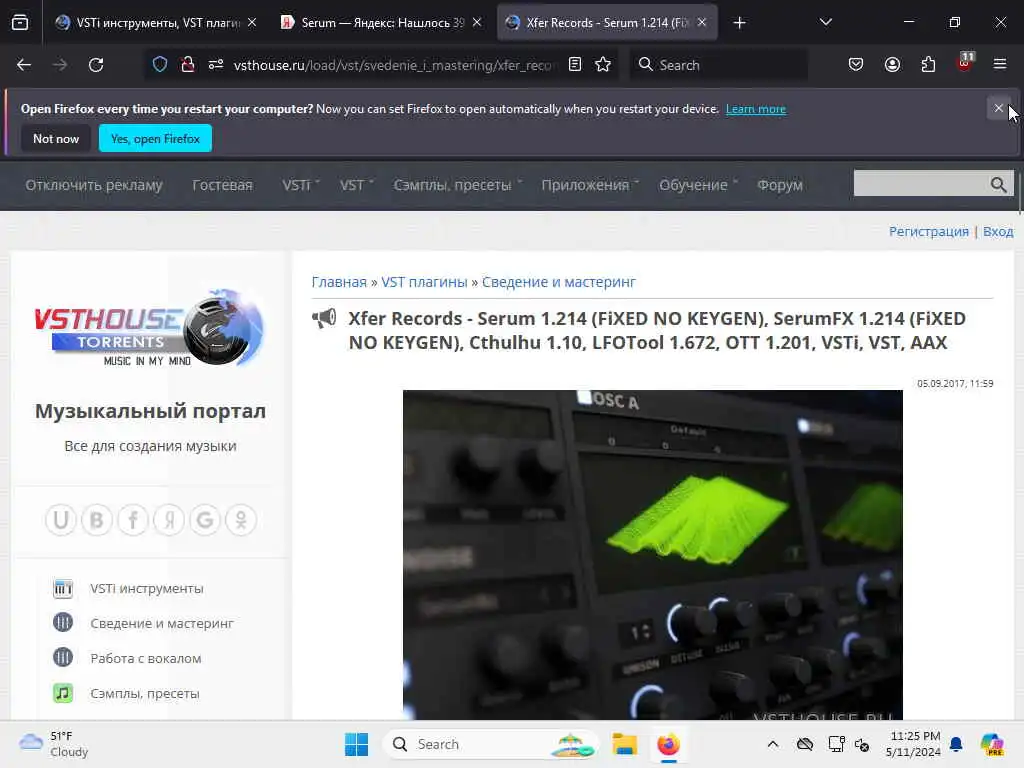Click the vsthouse.ru address bar URL
The width and height of the screenshot is (1024, 768).
coord(394,65)
